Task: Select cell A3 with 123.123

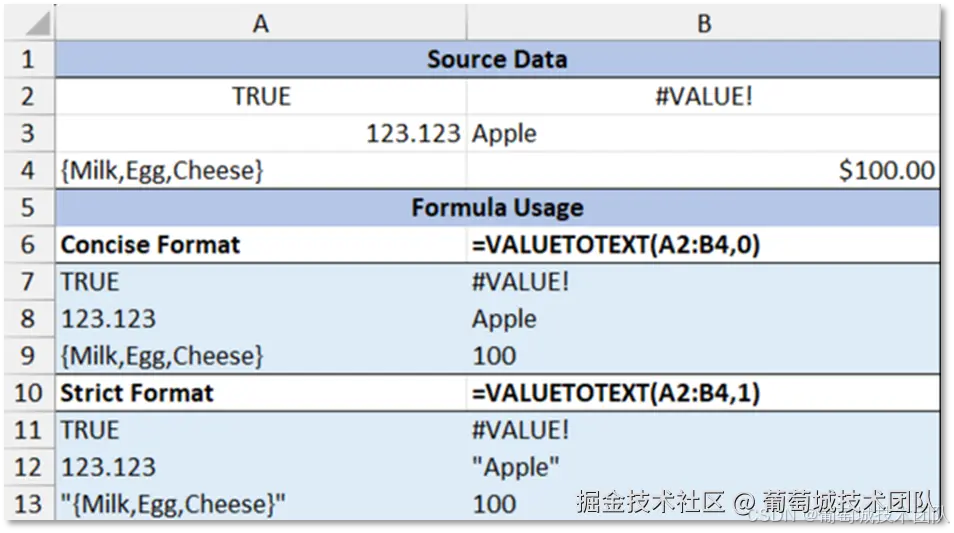Action: pos(260,133)
